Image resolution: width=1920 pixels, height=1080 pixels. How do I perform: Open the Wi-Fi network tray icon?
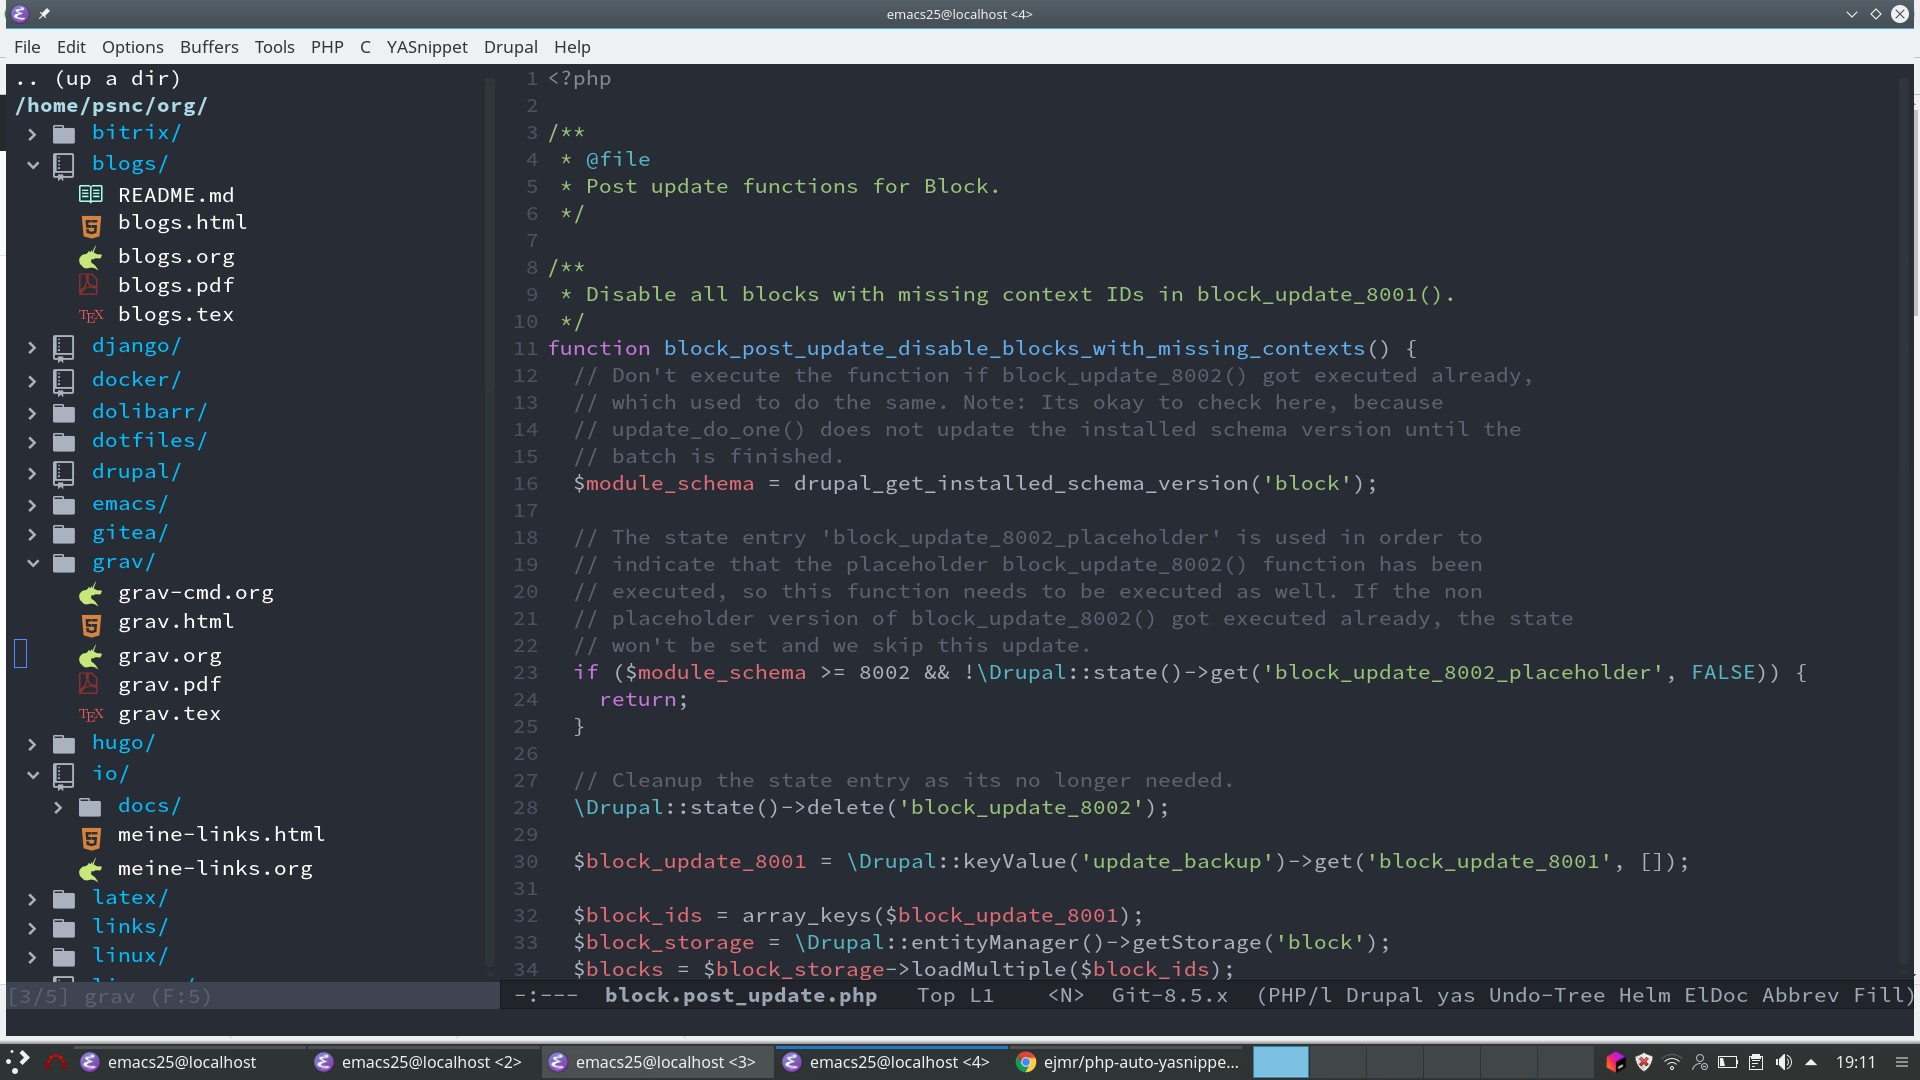(x=1671, y=1062)
